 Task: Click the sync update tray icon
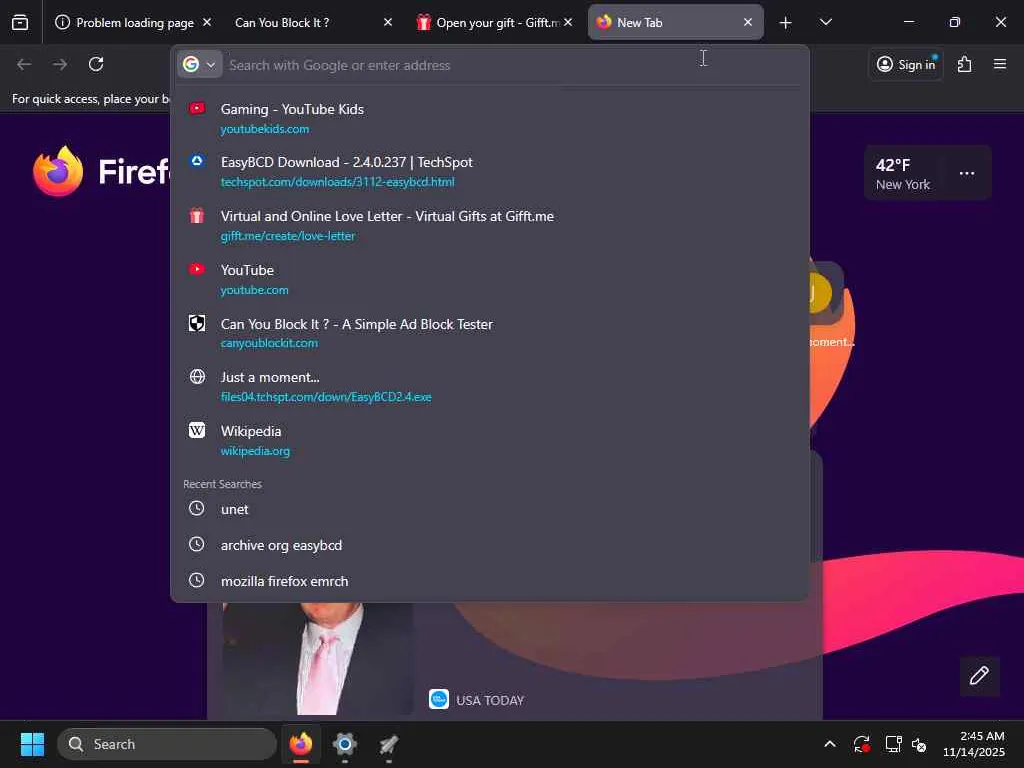(861, 744)
